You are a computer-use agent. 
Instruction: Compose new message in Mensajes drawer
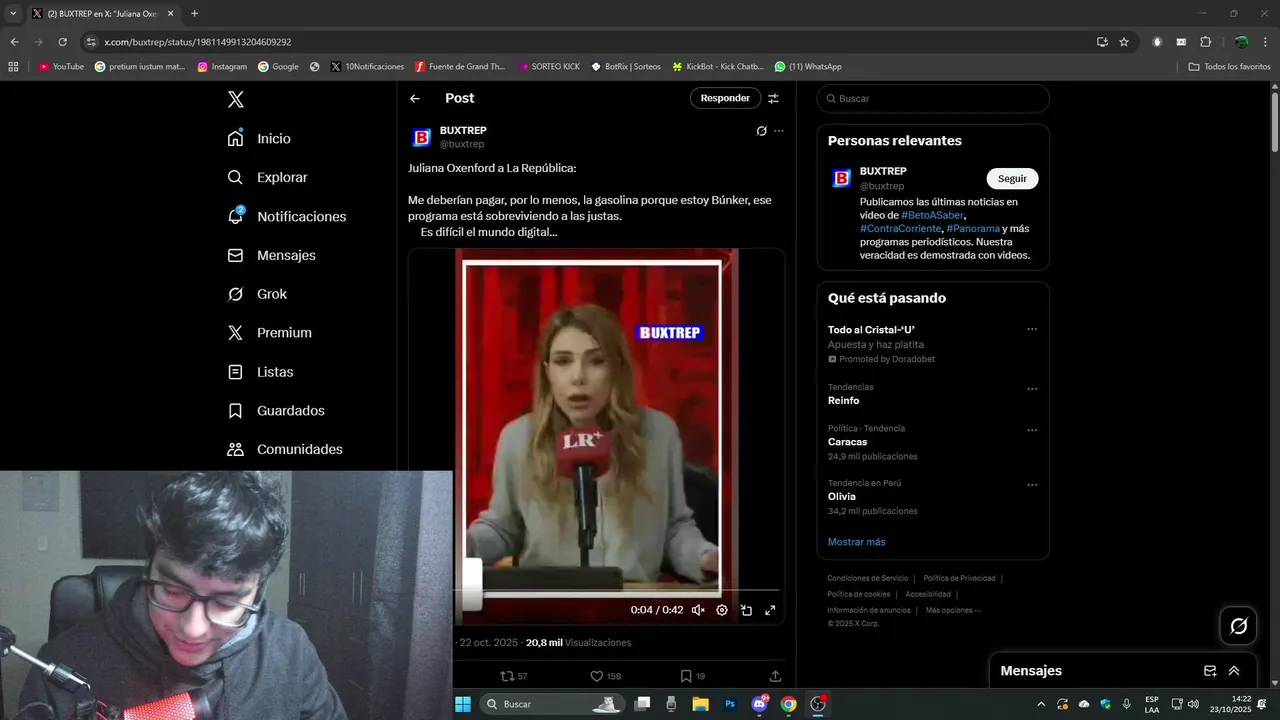(x=1210, y=671)
